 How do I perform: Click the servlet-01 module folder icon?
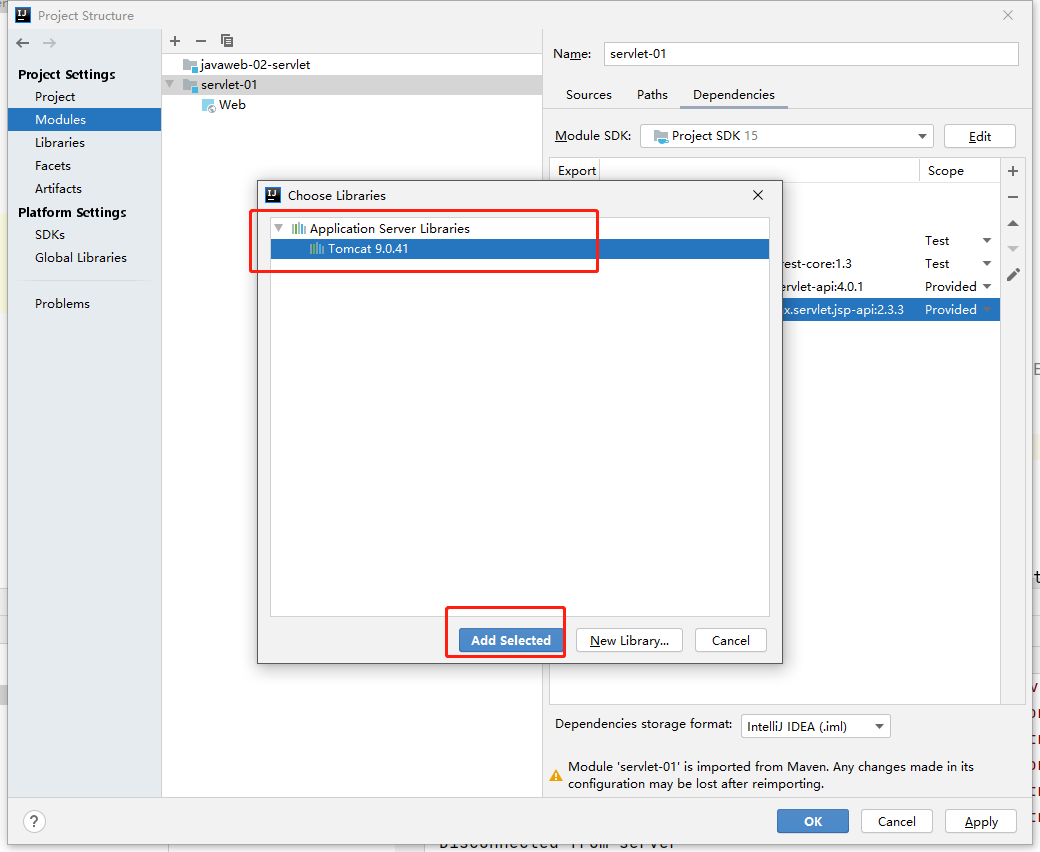(x=190, y=85)
